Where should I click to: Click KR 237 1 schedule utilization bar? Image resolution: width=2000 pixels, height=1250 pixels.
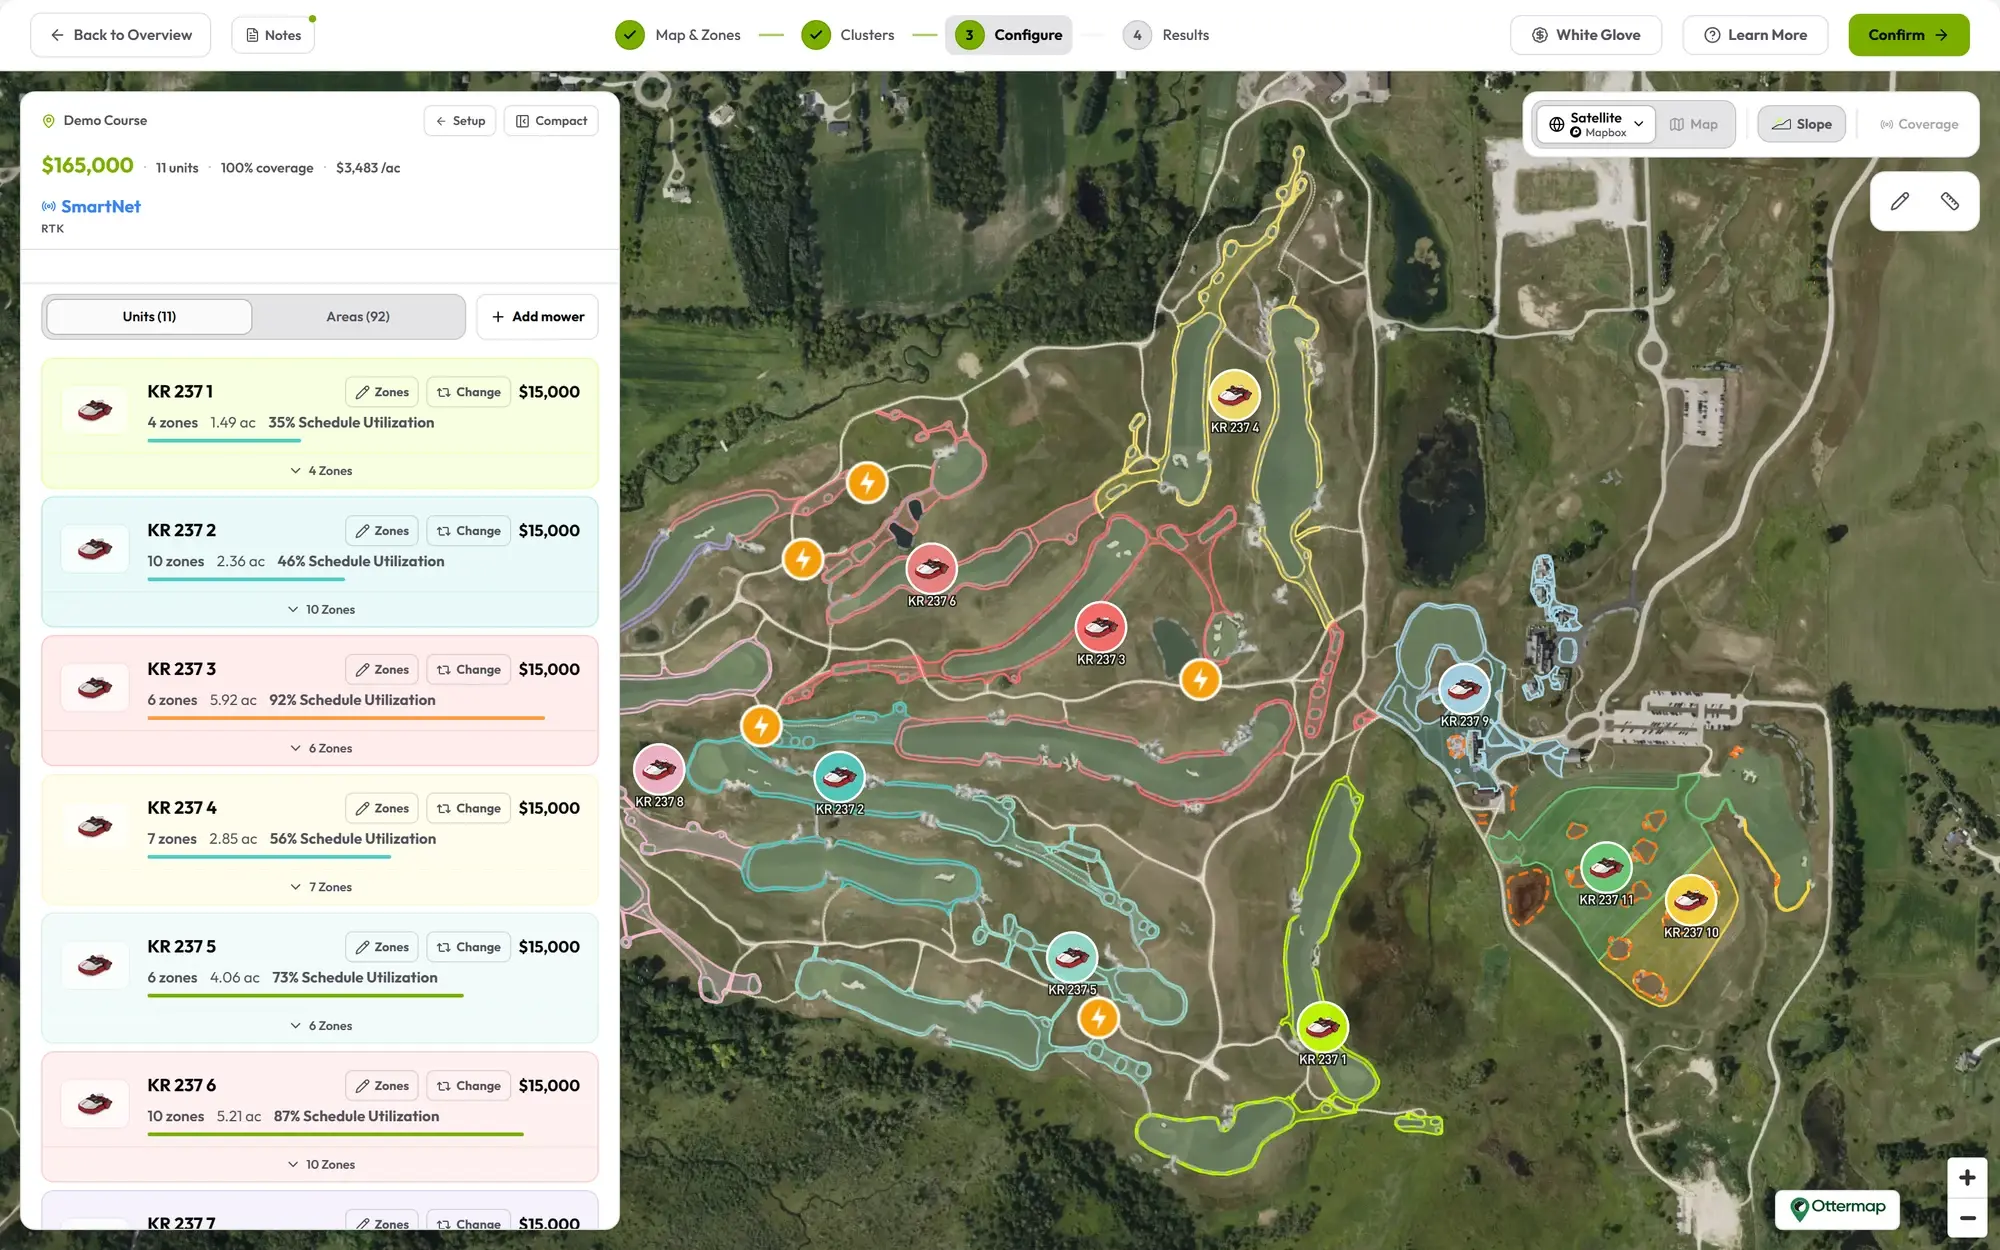pyautogui.click(x=224, y=440)
